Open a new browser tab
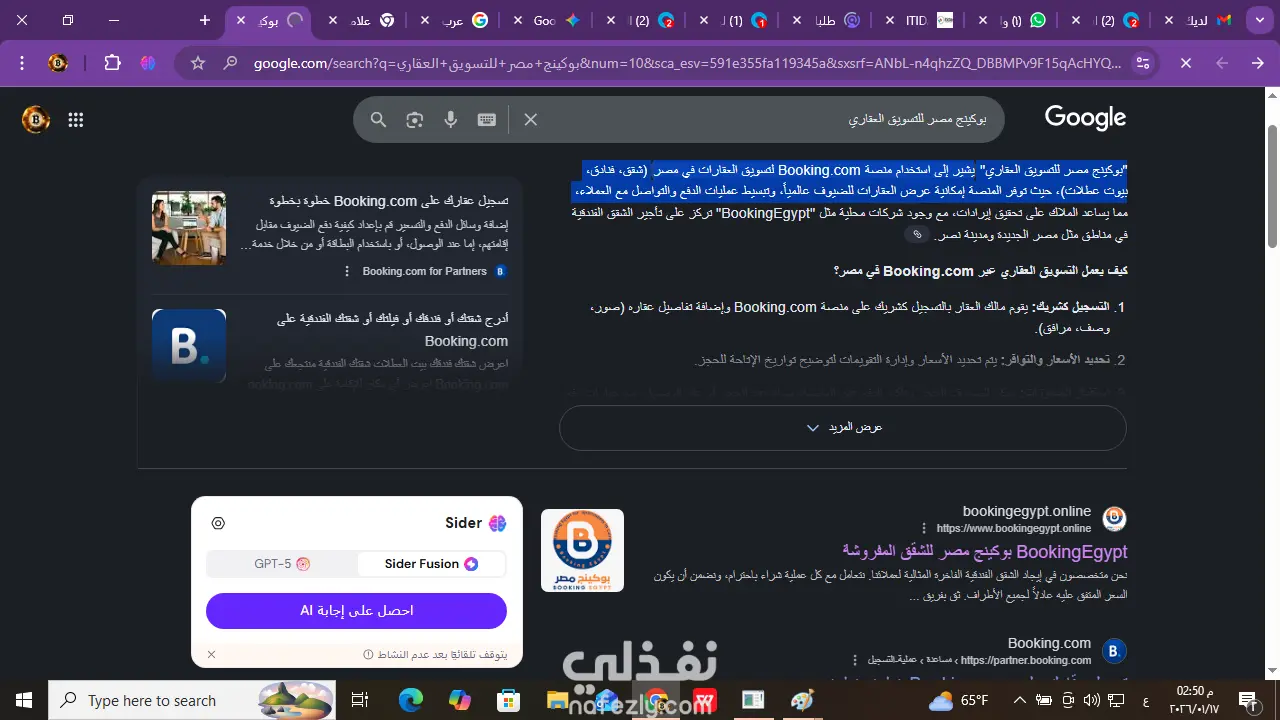Image resolution: width=1280 pixels, height=720 pixels. point(205,20)
